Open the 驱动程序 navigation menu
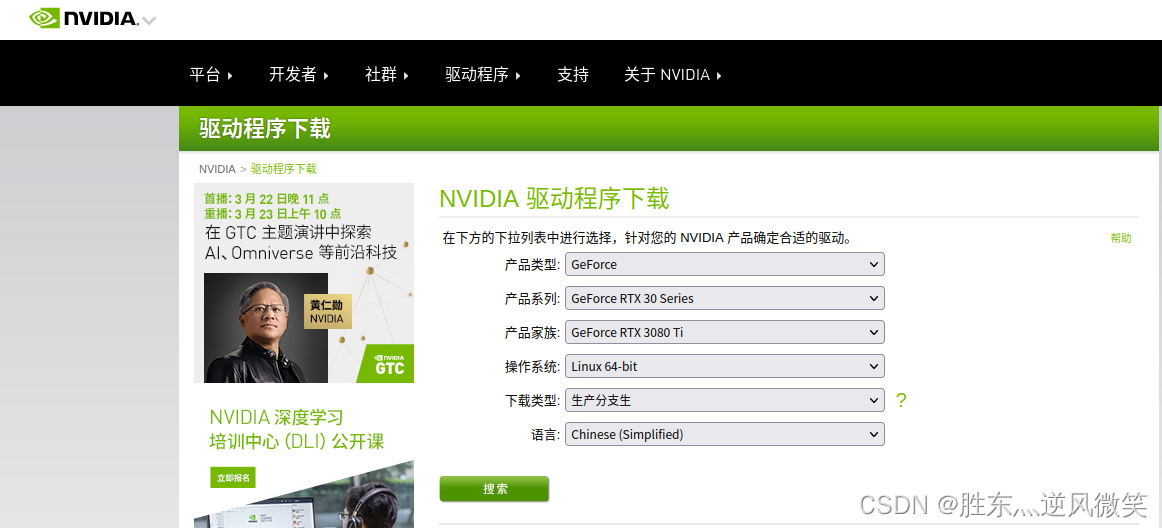This screenshot has width=1162, height=528. (x=483, y=74)
